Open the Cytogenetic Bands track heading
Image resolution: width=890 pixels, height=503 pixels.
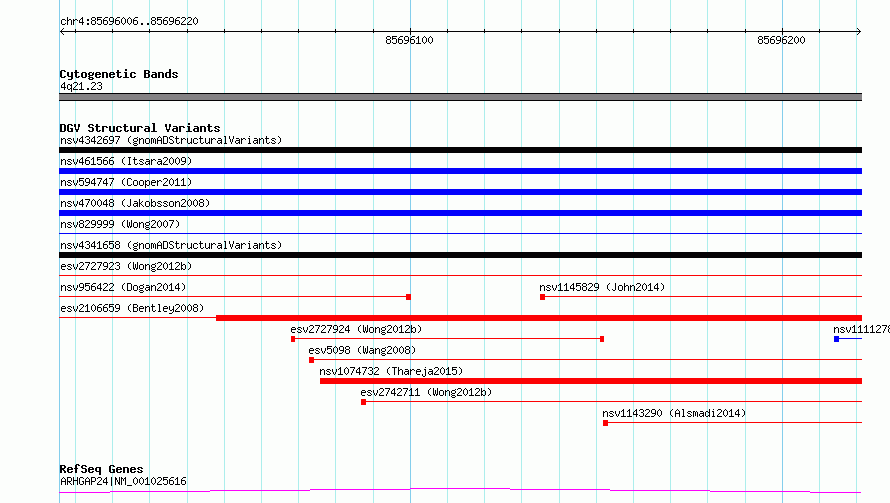119,74
